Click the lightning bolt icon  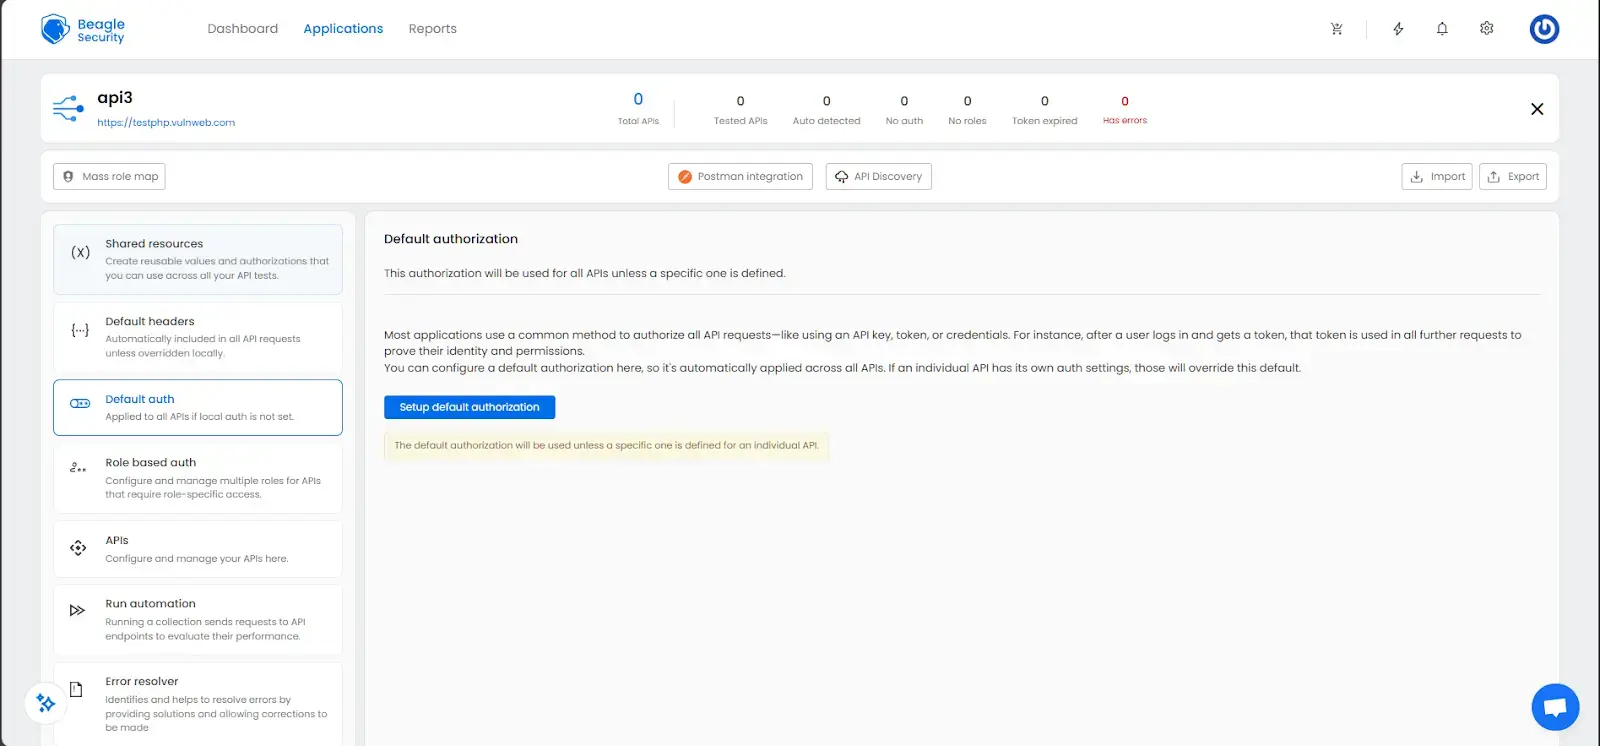1398,29
